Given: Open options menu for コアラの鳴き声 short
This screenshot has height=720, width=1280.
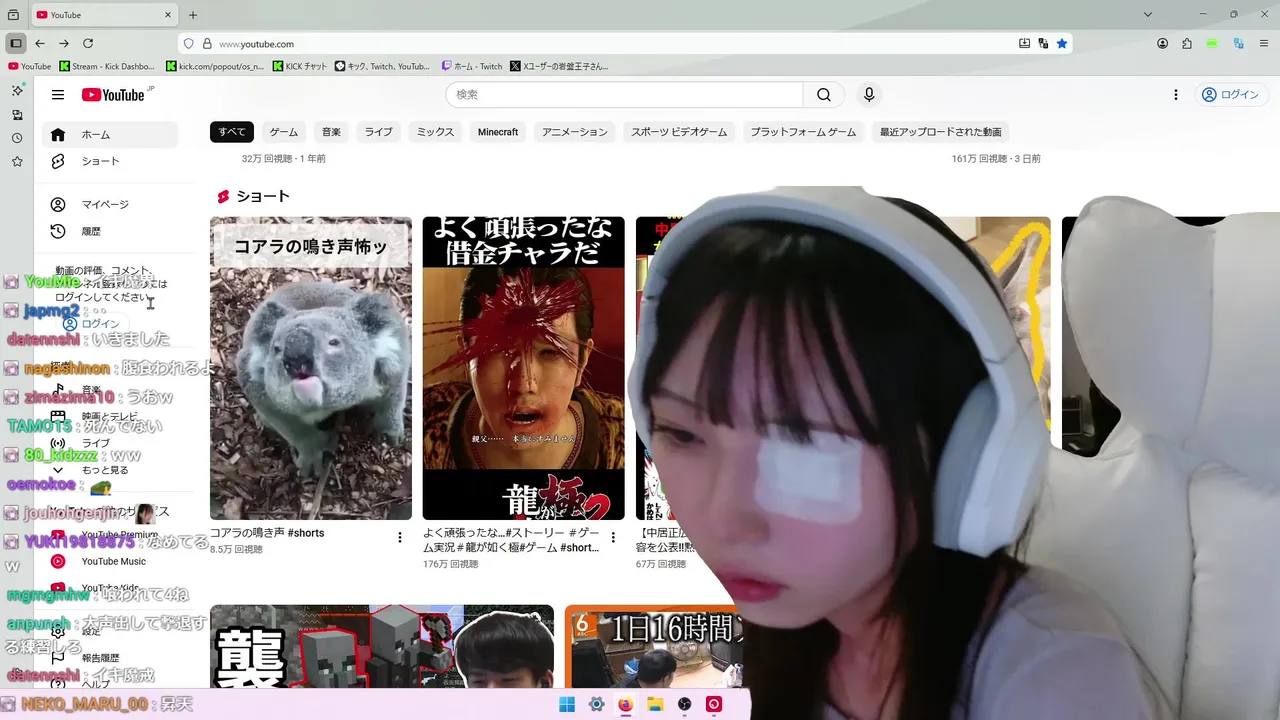Looking at the screenshot, I should [x=400, y=538].
